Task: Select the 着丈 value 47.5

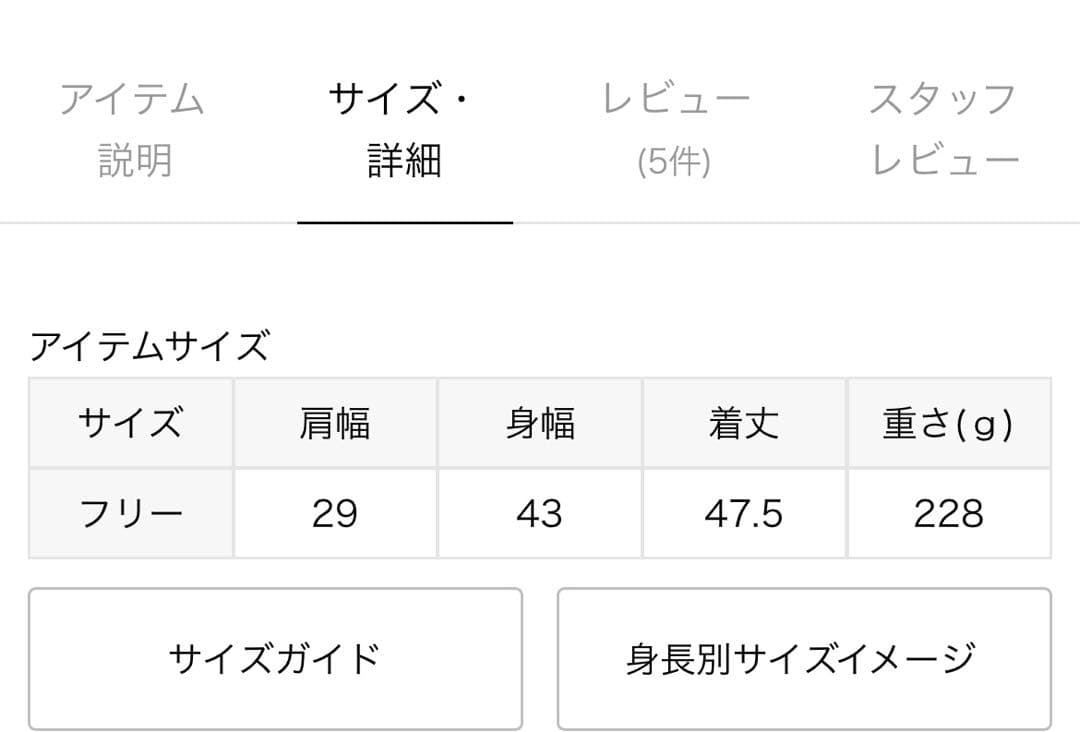Action: coord(744,513)
